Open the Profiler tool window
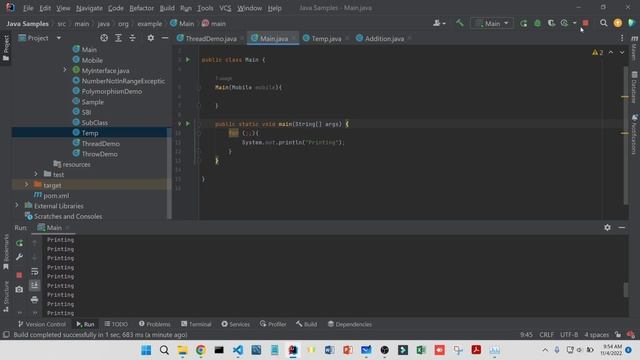This screenshot has width=640, height=360. coord(273,324)
